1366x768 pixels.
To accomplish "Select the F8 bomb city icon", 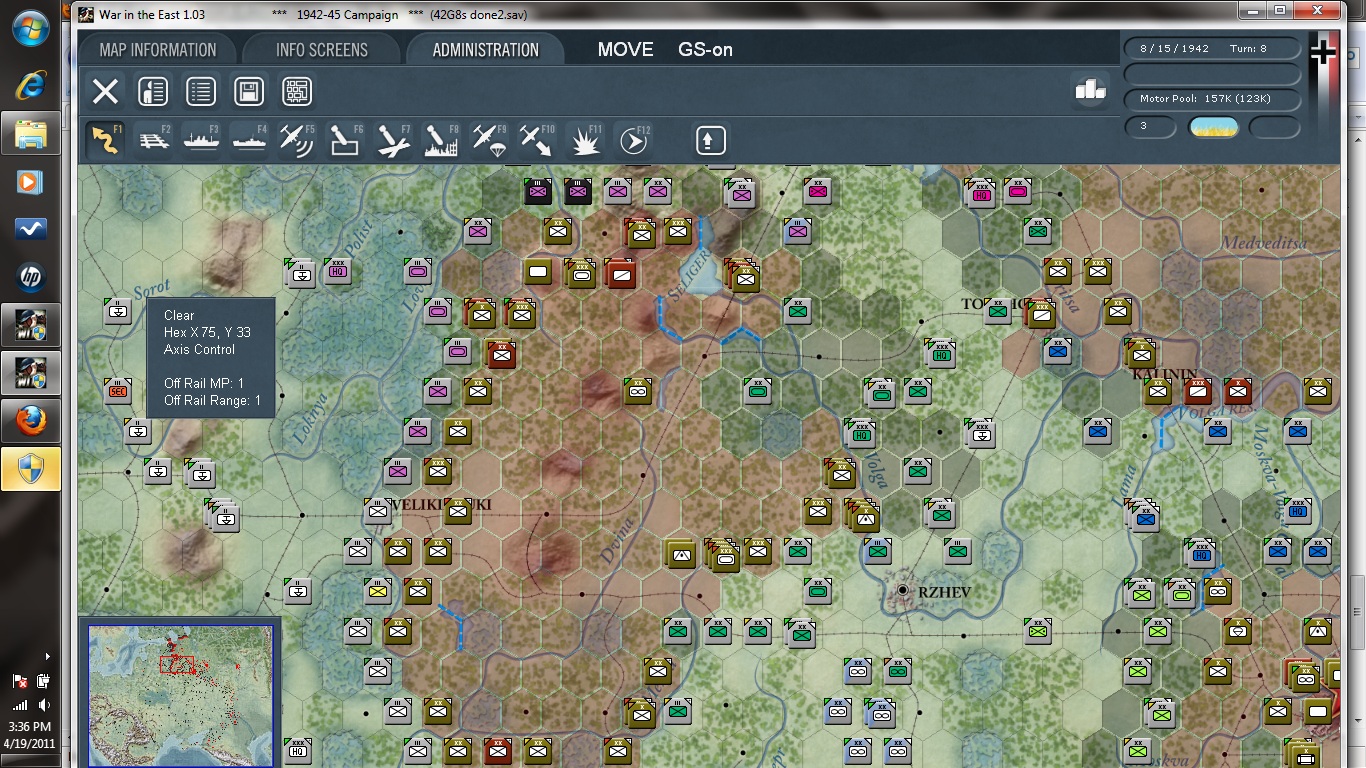I will point(441,140).
